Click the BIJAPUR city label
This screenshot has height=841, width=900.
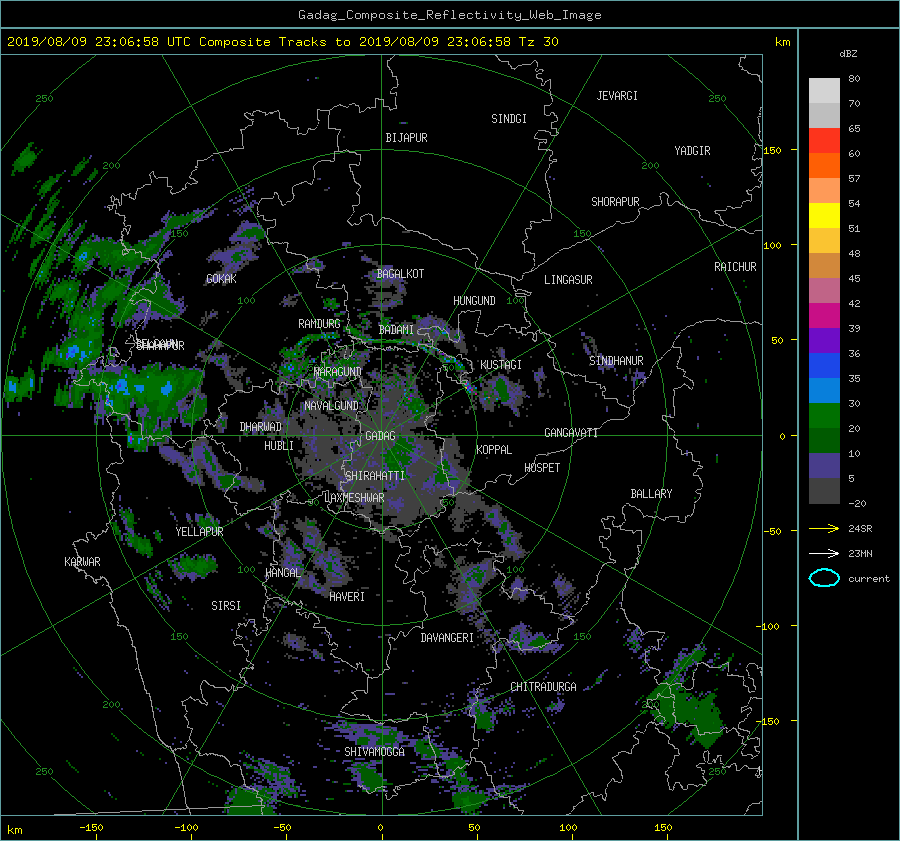click(406, 138)
